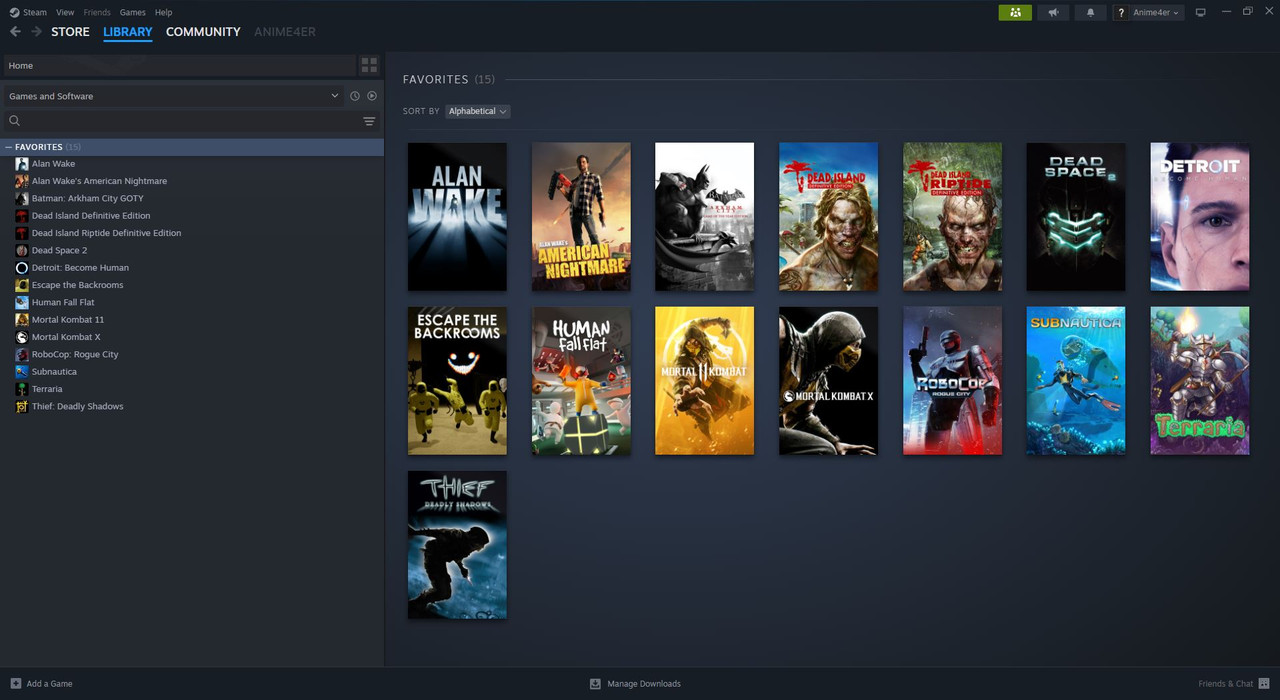Viewport: 1280px width, 700px height.
Task: Open the Batman Arkham City cover
Action: pyautogui.click(x=704, y=217)
